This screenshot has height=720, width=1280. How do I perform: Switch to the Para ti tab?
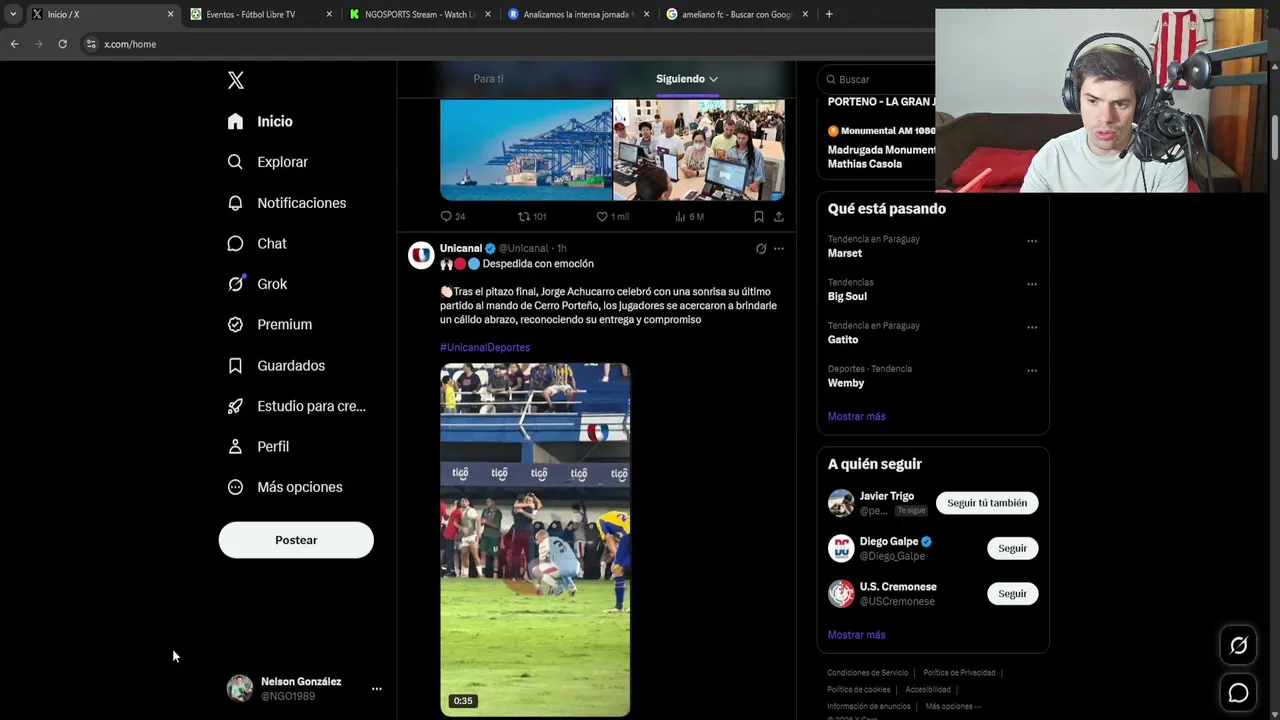[x=488, y=79]
